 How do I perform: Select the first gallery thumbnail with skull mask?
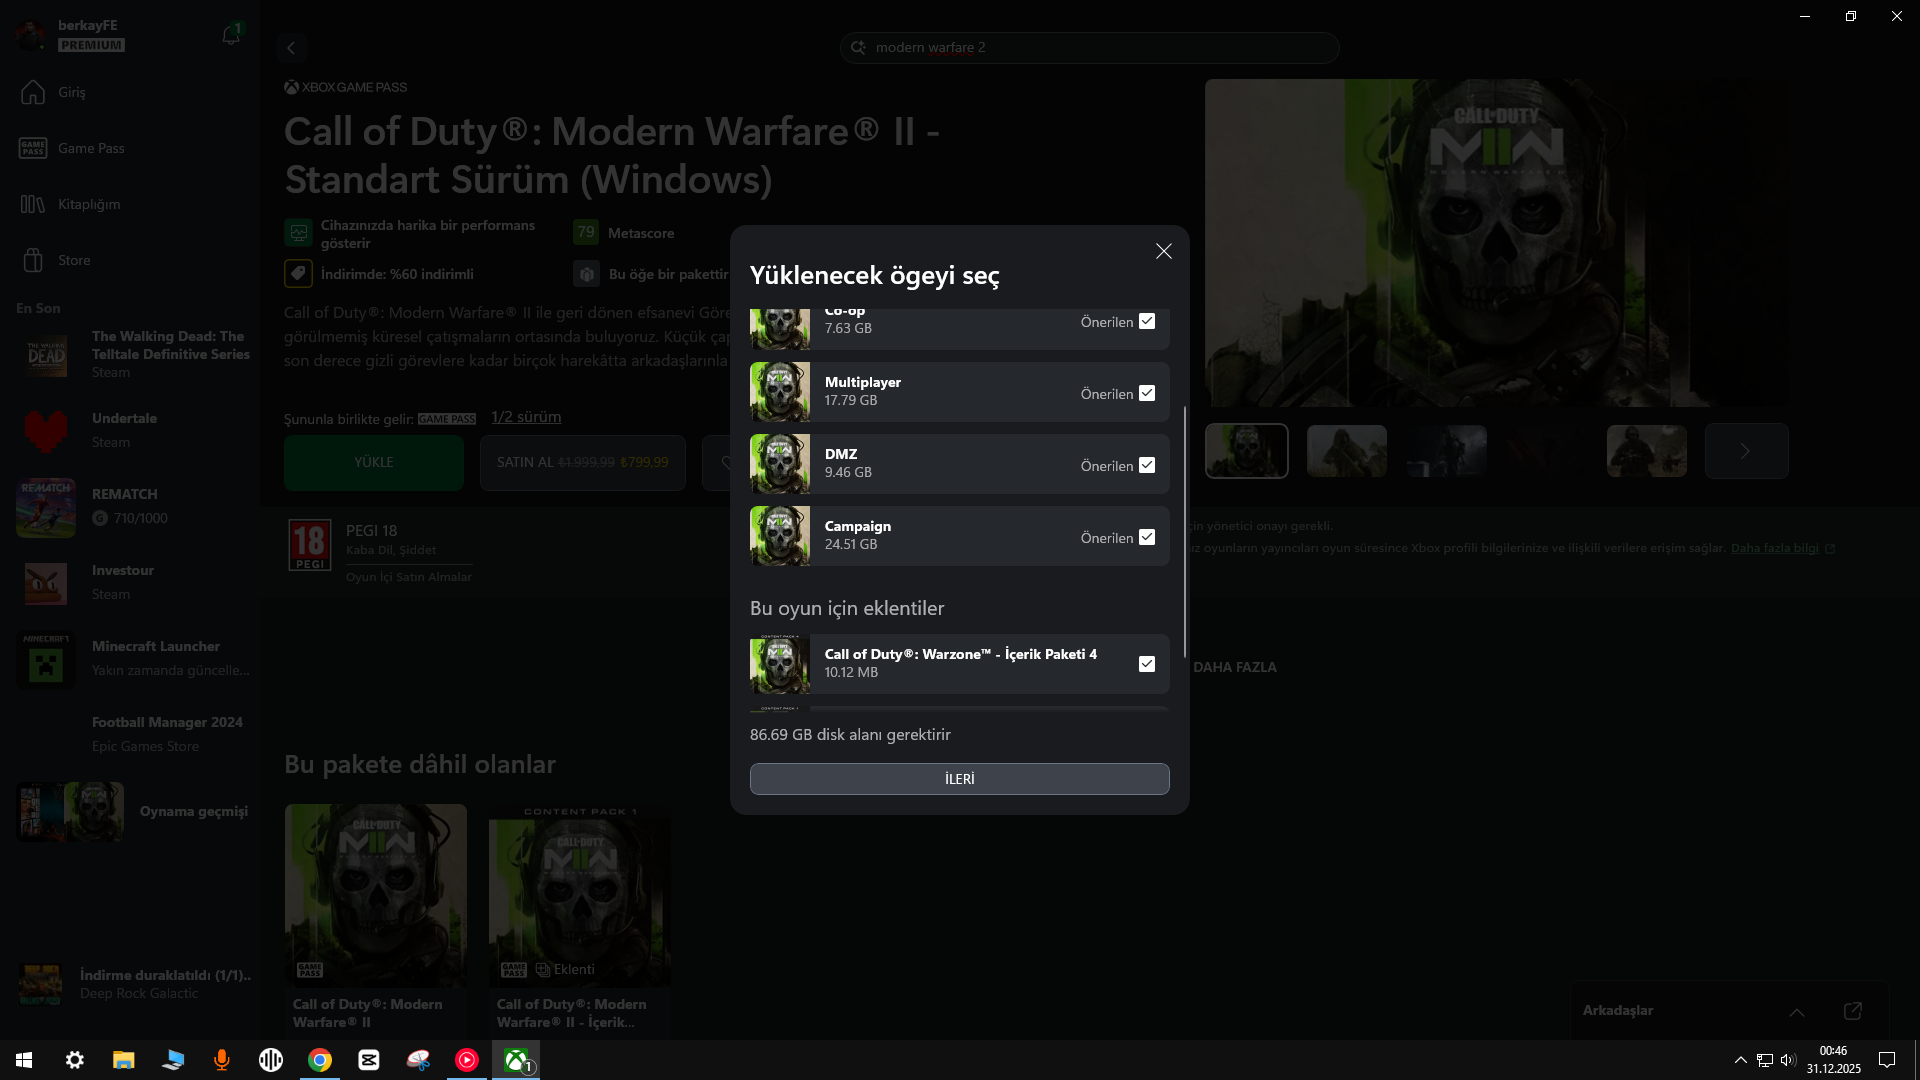(x=1246, y=451)
